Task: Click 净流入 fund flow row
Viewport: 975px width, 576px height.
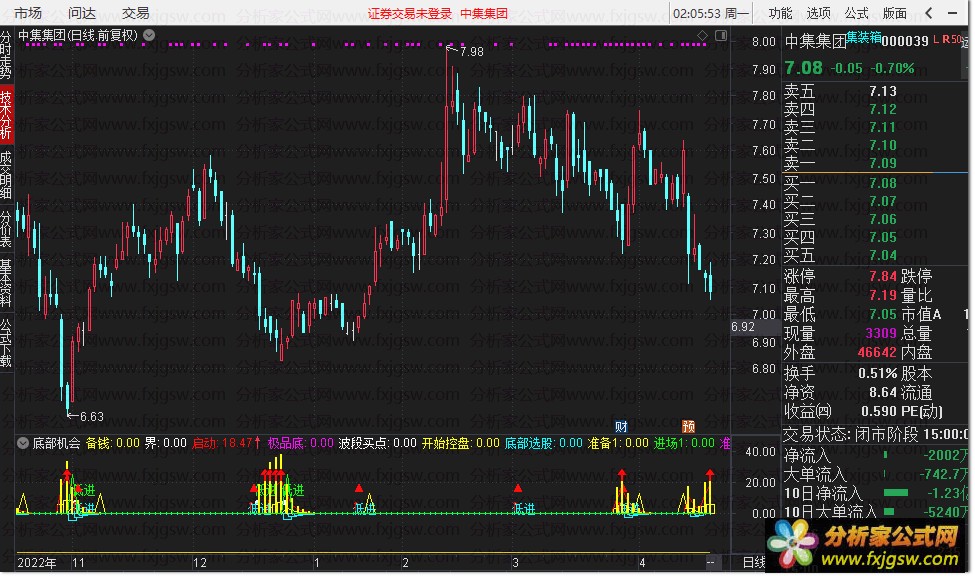Action: (876, 456)
